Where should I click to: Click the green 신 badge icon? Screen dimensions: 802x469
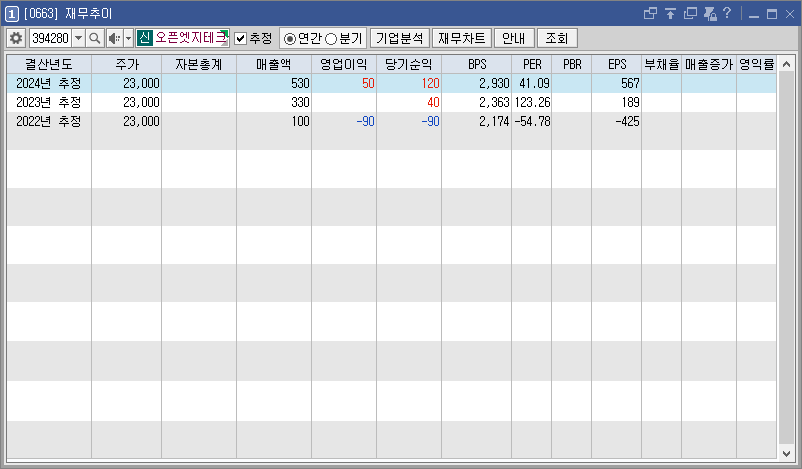click(145, 38)
